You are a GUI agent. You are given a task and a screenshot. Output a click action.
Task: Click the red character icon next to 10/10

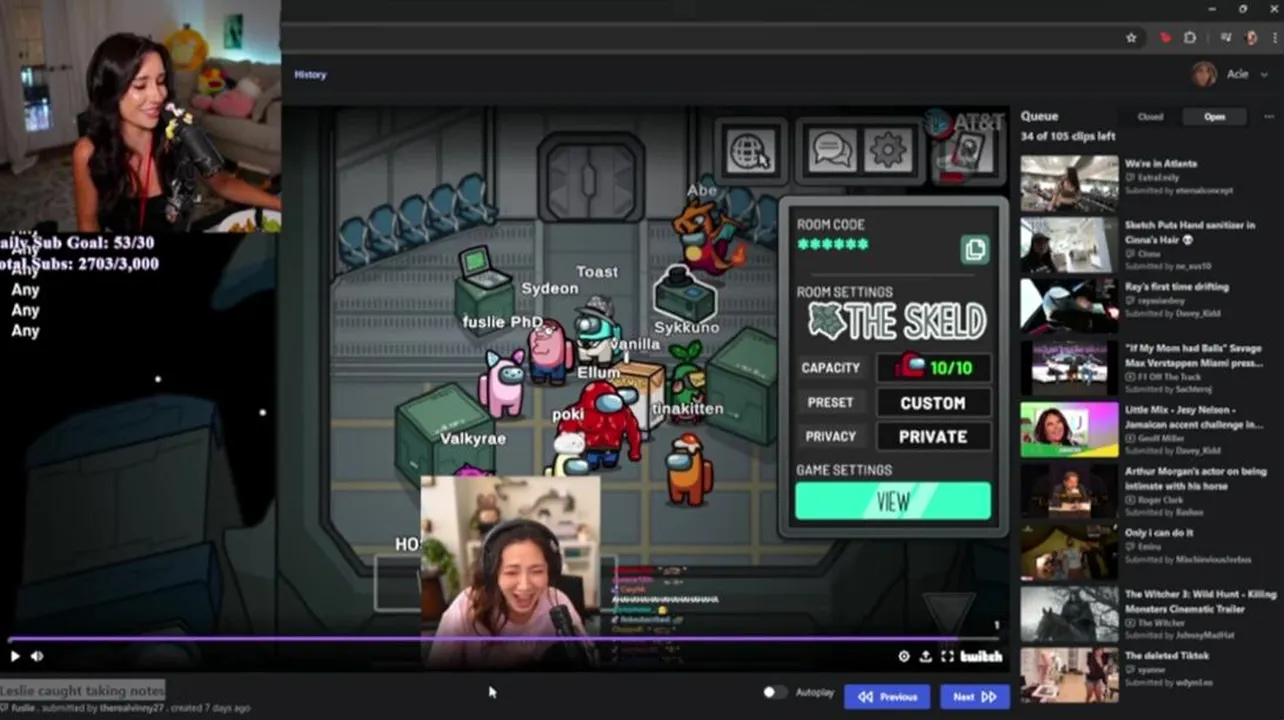909,365
